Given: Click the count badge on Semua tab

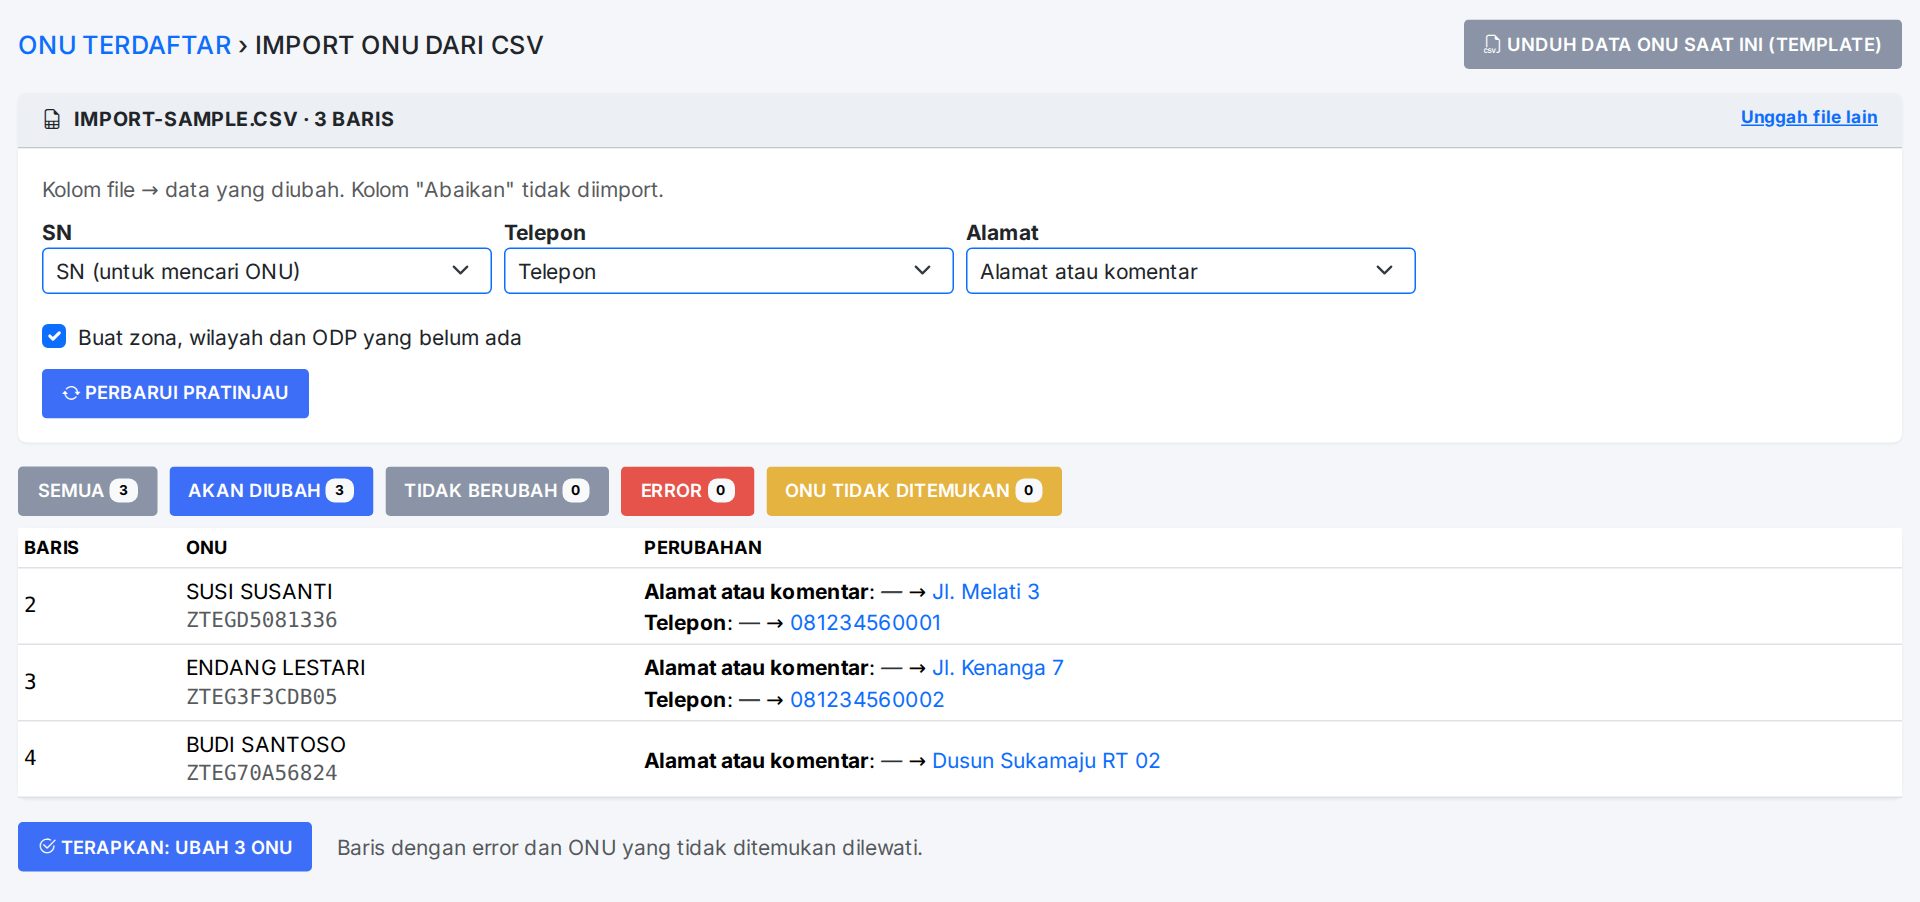Looking at the screenshot, I should click(x=123, y=491).
